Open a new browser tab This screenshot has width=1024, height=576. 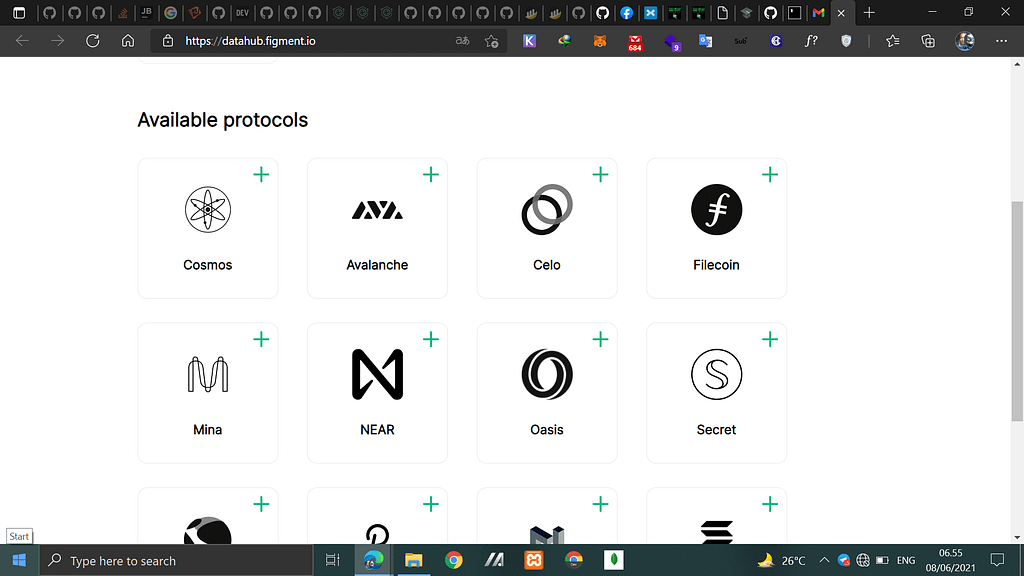click(x=869, y=12)
